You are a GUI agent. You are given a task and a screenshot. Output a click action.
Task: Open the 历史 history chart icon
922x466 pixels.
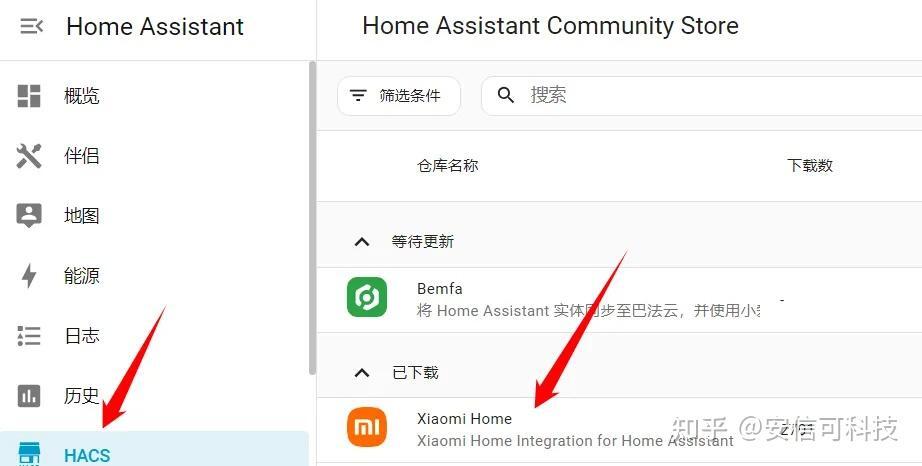coord(29,396)
